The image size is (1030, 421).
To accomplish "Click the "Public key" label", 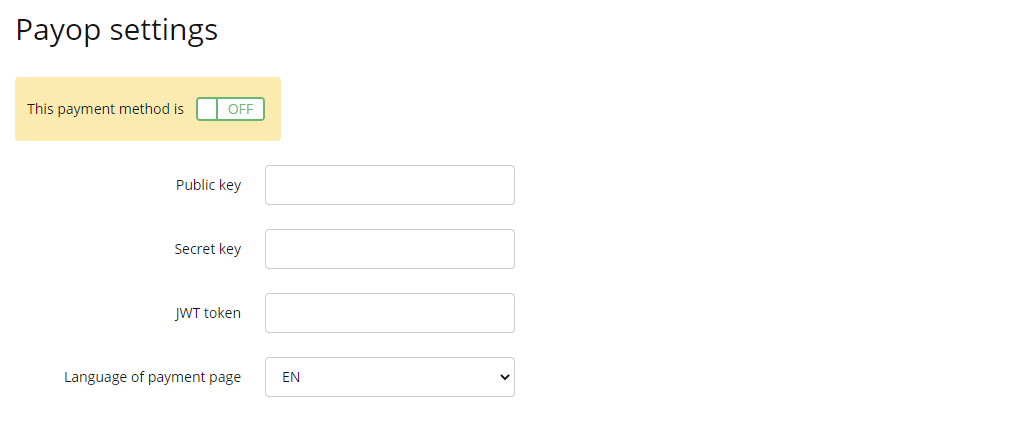I will [208, 185].
